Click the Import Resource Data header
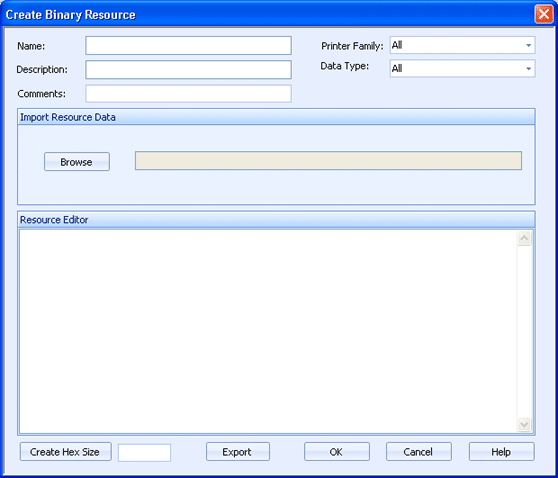The image size is (558, 478). [x=276, y=117]
